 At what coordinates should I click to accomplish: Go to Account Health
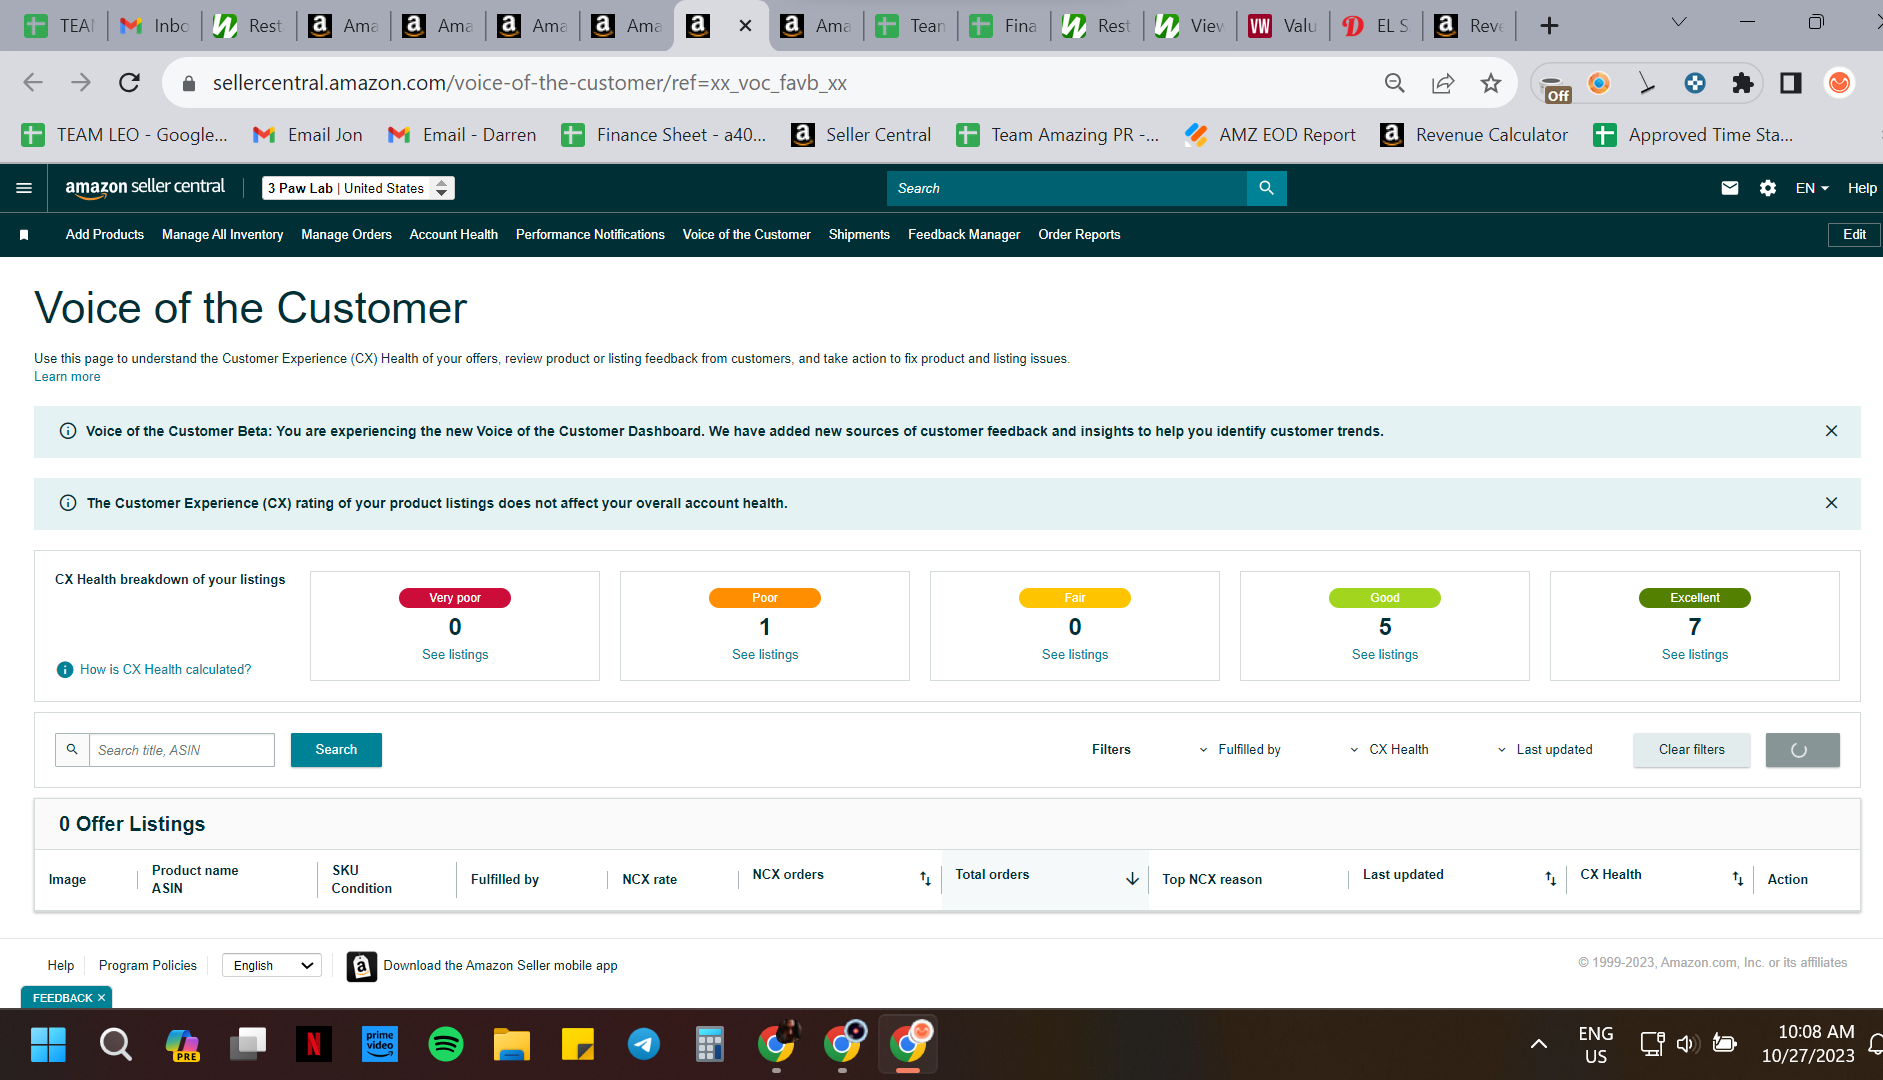[454, 235]
